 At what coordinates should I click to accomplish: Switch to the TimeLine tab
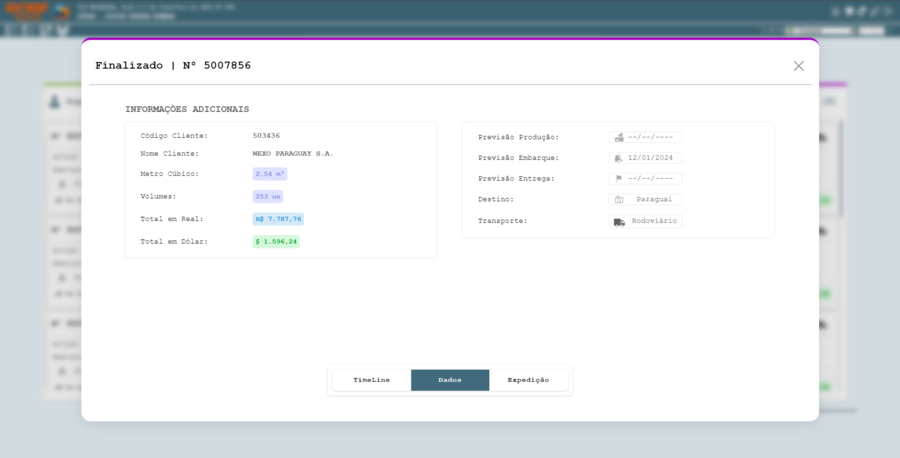[371, 380]
